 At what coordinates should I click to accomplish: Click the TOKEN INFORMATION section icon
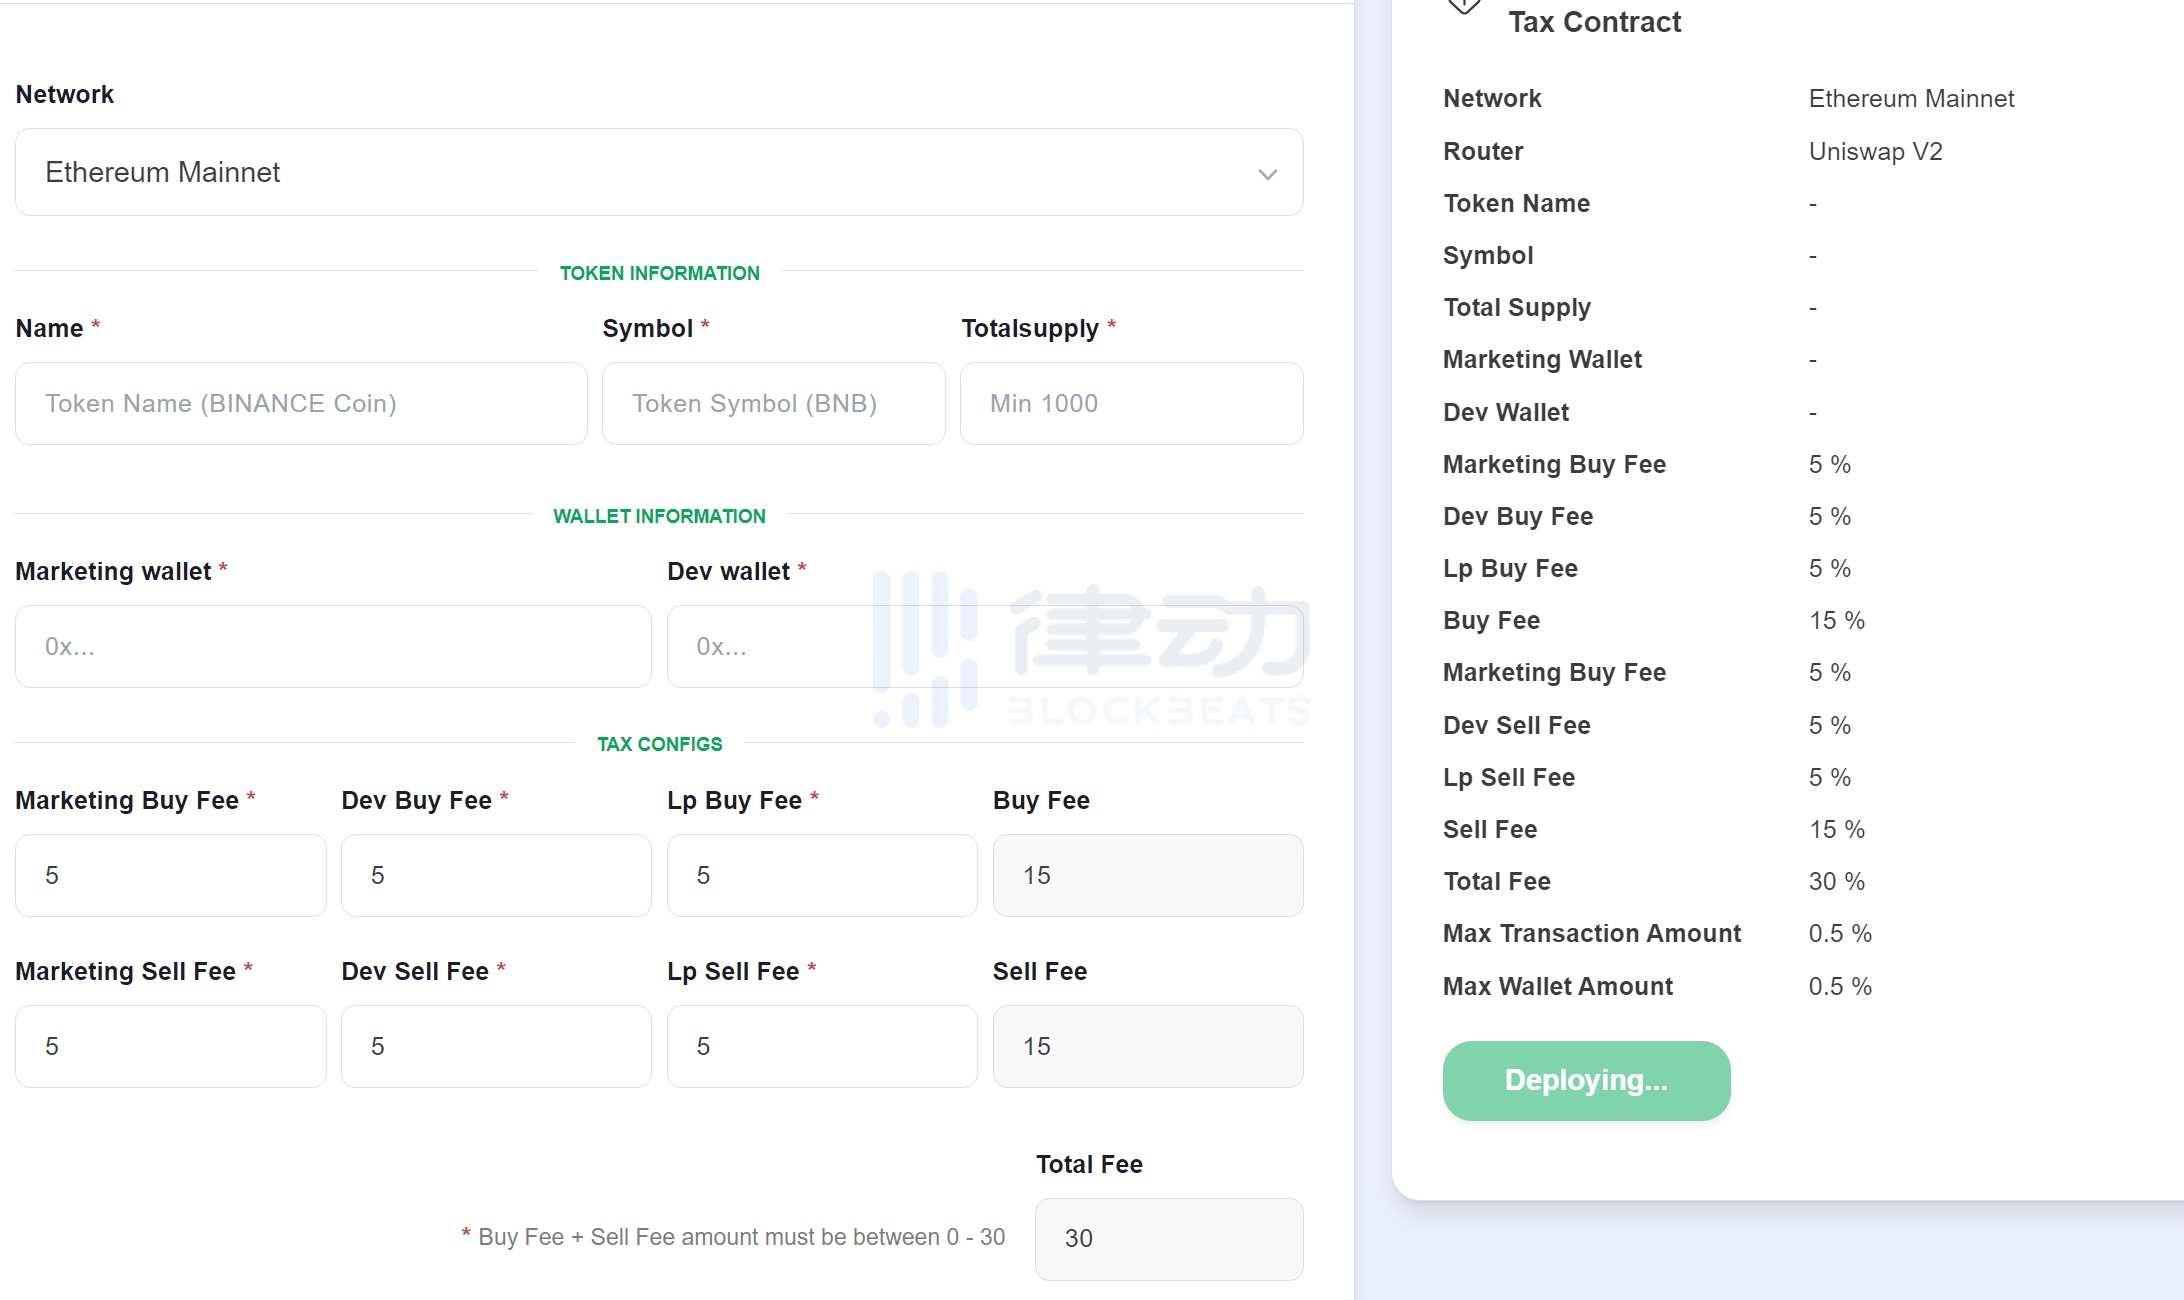[659, 274]
